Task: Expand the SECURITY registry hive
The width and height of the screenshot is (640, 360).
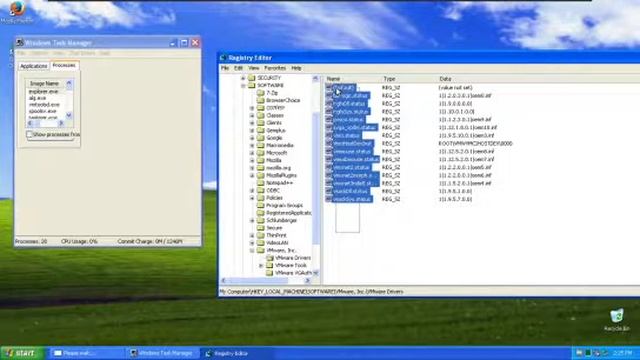Action: click(x=243, y=78)
